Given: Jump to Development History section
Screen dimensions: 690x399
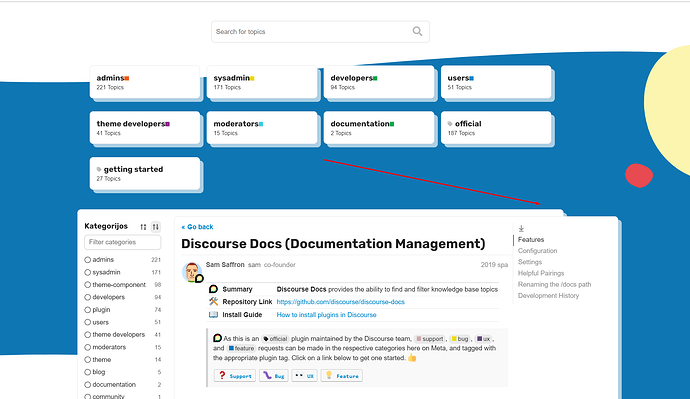Looking at the screenshot, I should point(548,296).
